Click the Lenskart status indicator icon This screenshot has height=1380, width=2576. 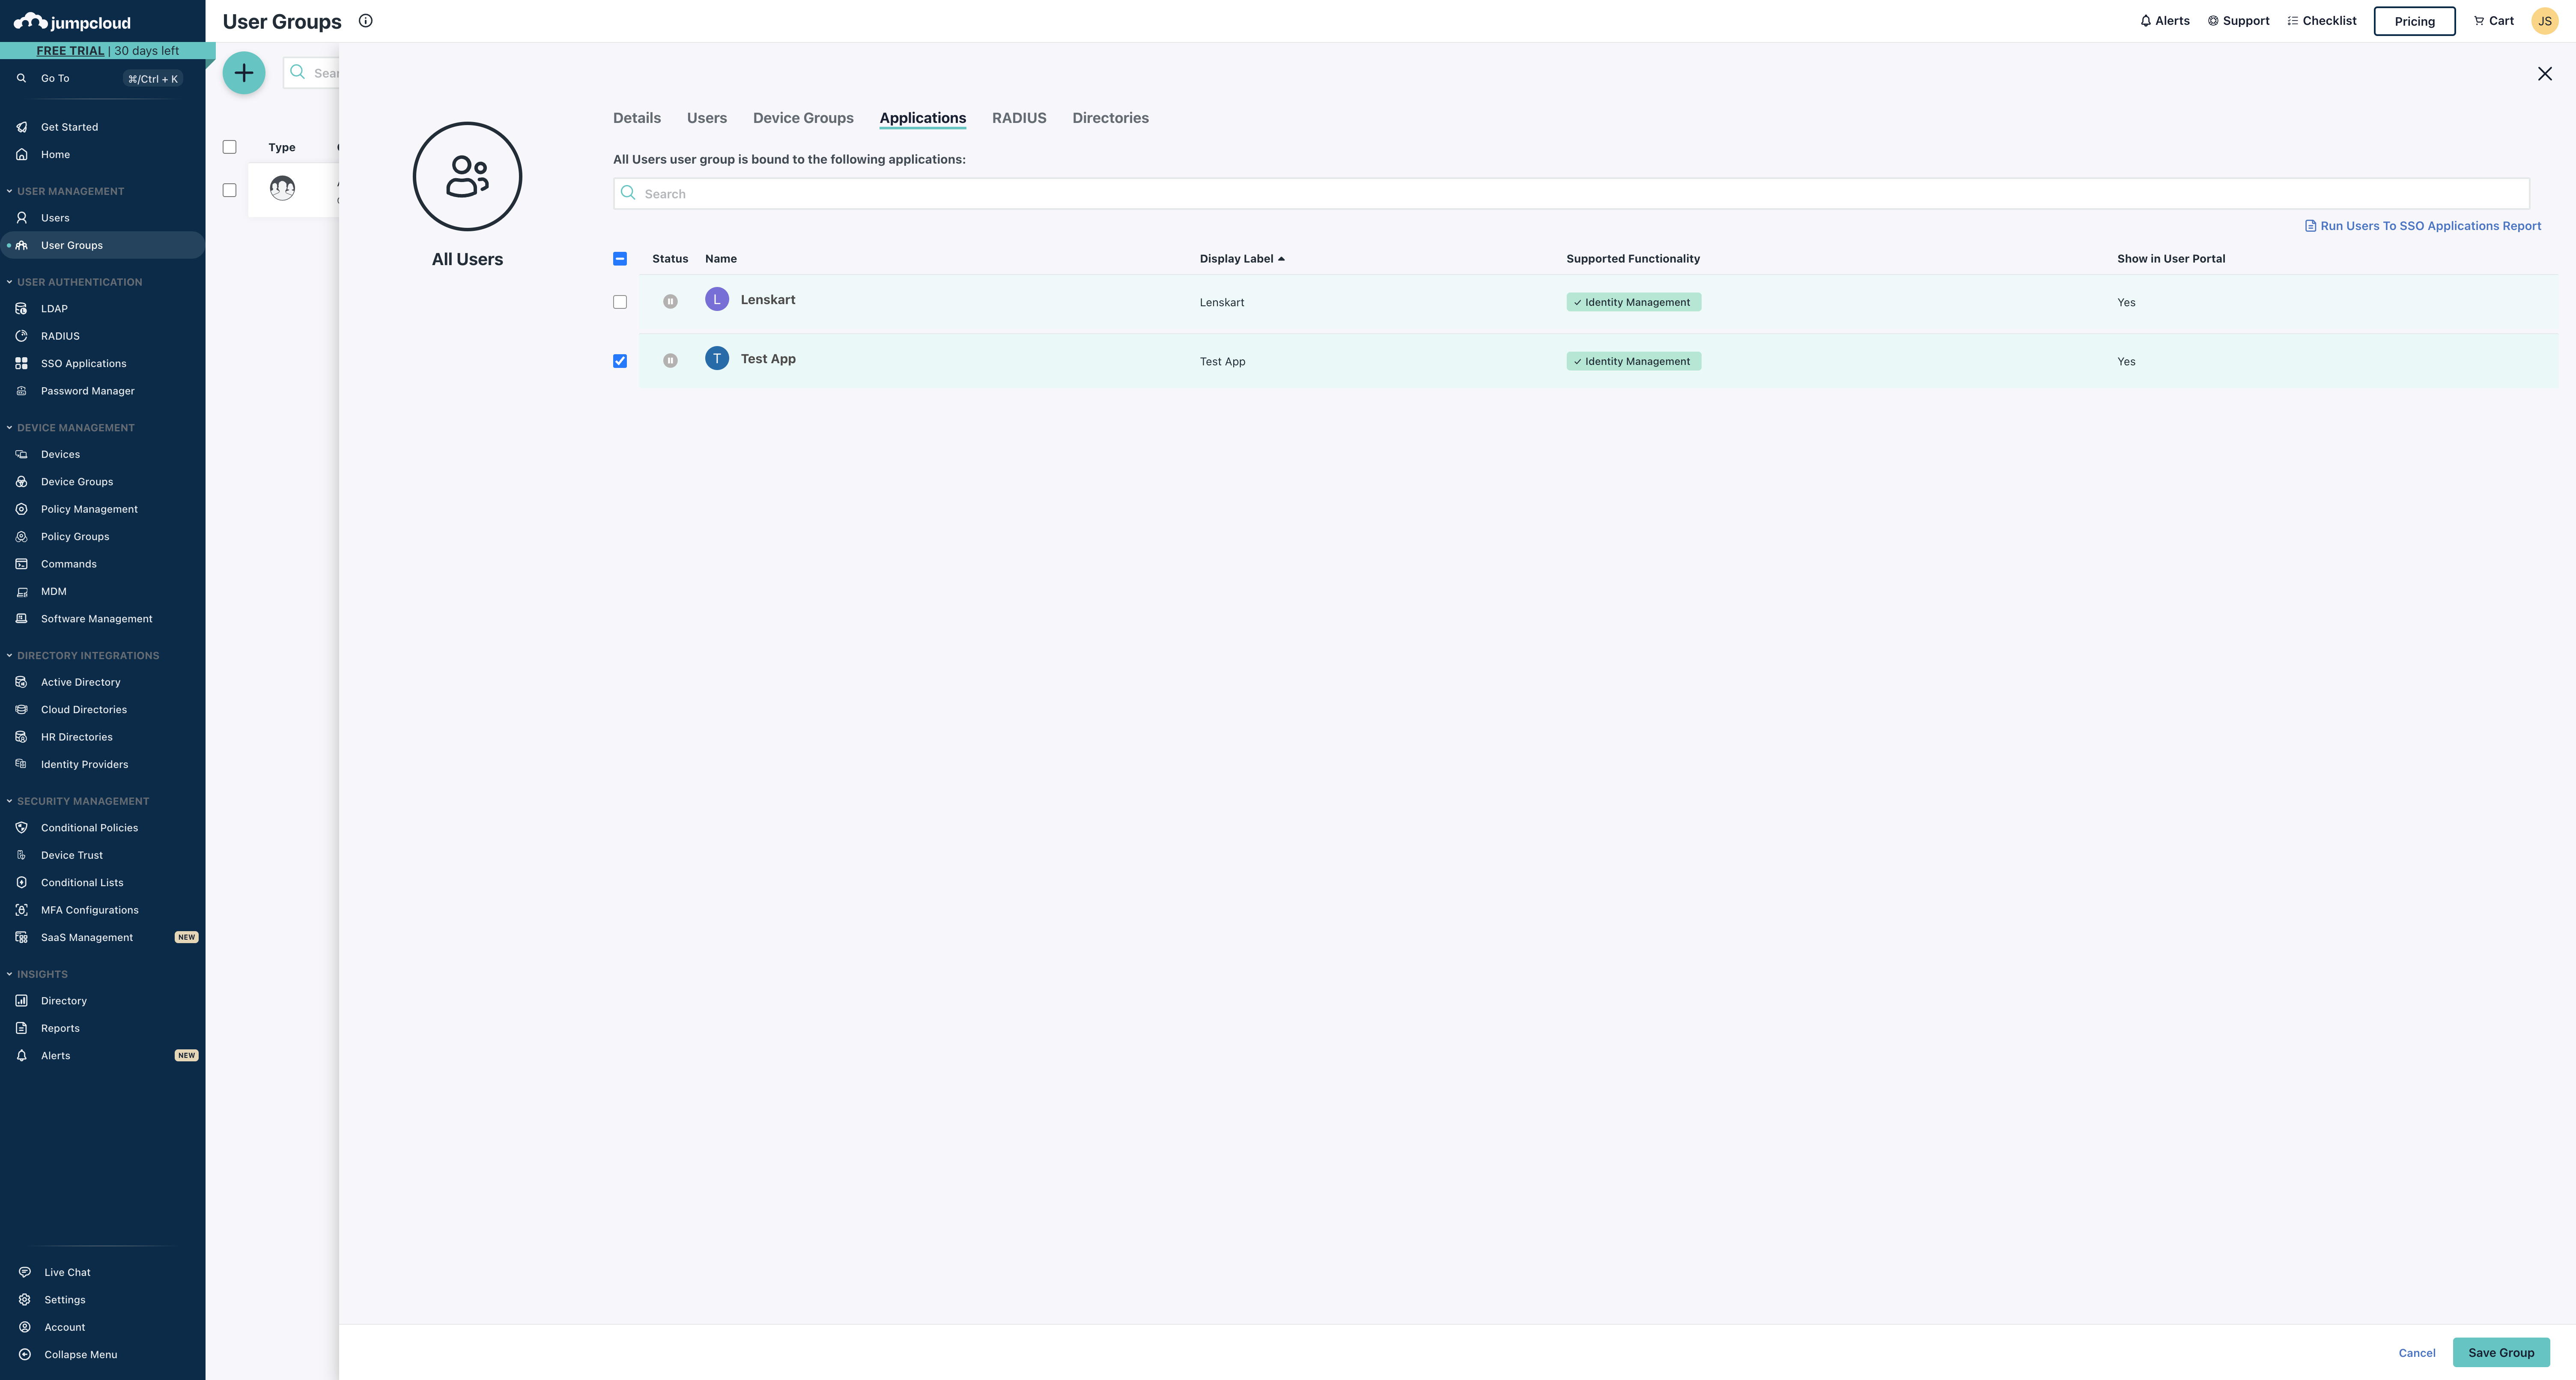coord(670,302)
